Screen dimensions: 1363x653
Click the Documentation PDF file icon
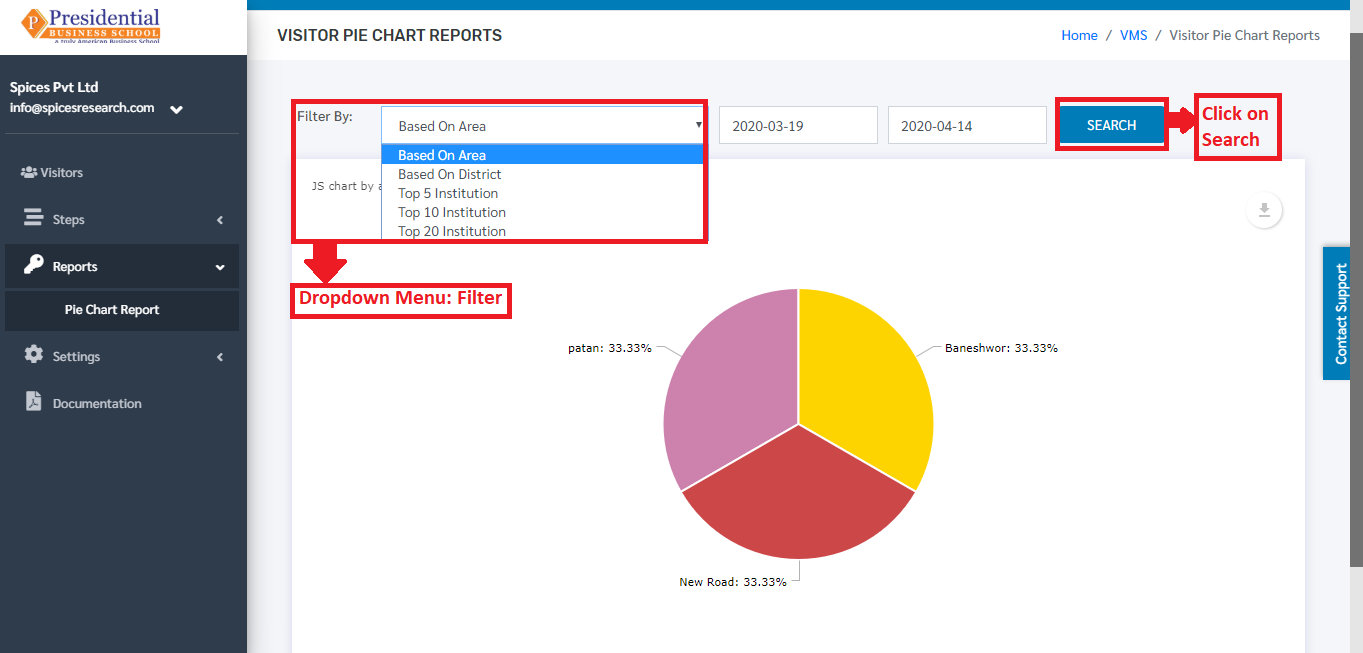34,402
